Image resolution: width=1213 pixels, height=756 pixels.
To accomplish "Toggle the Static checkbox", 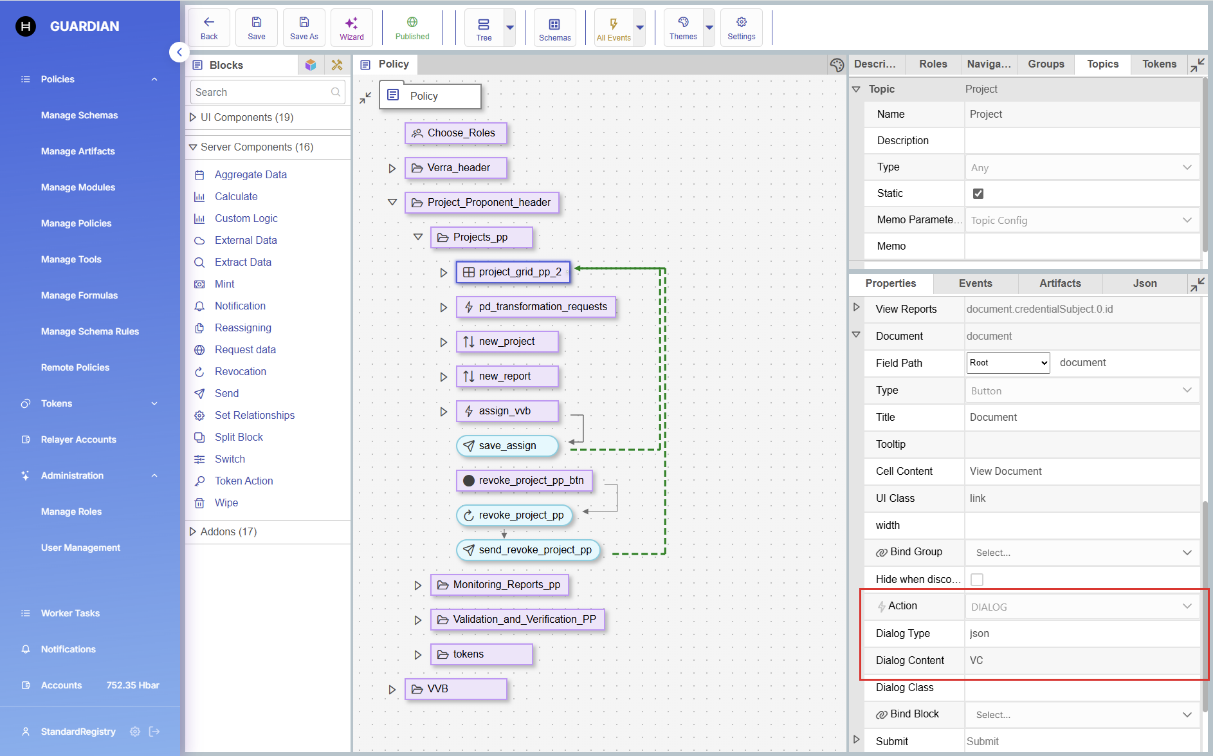I will [978, 194].
